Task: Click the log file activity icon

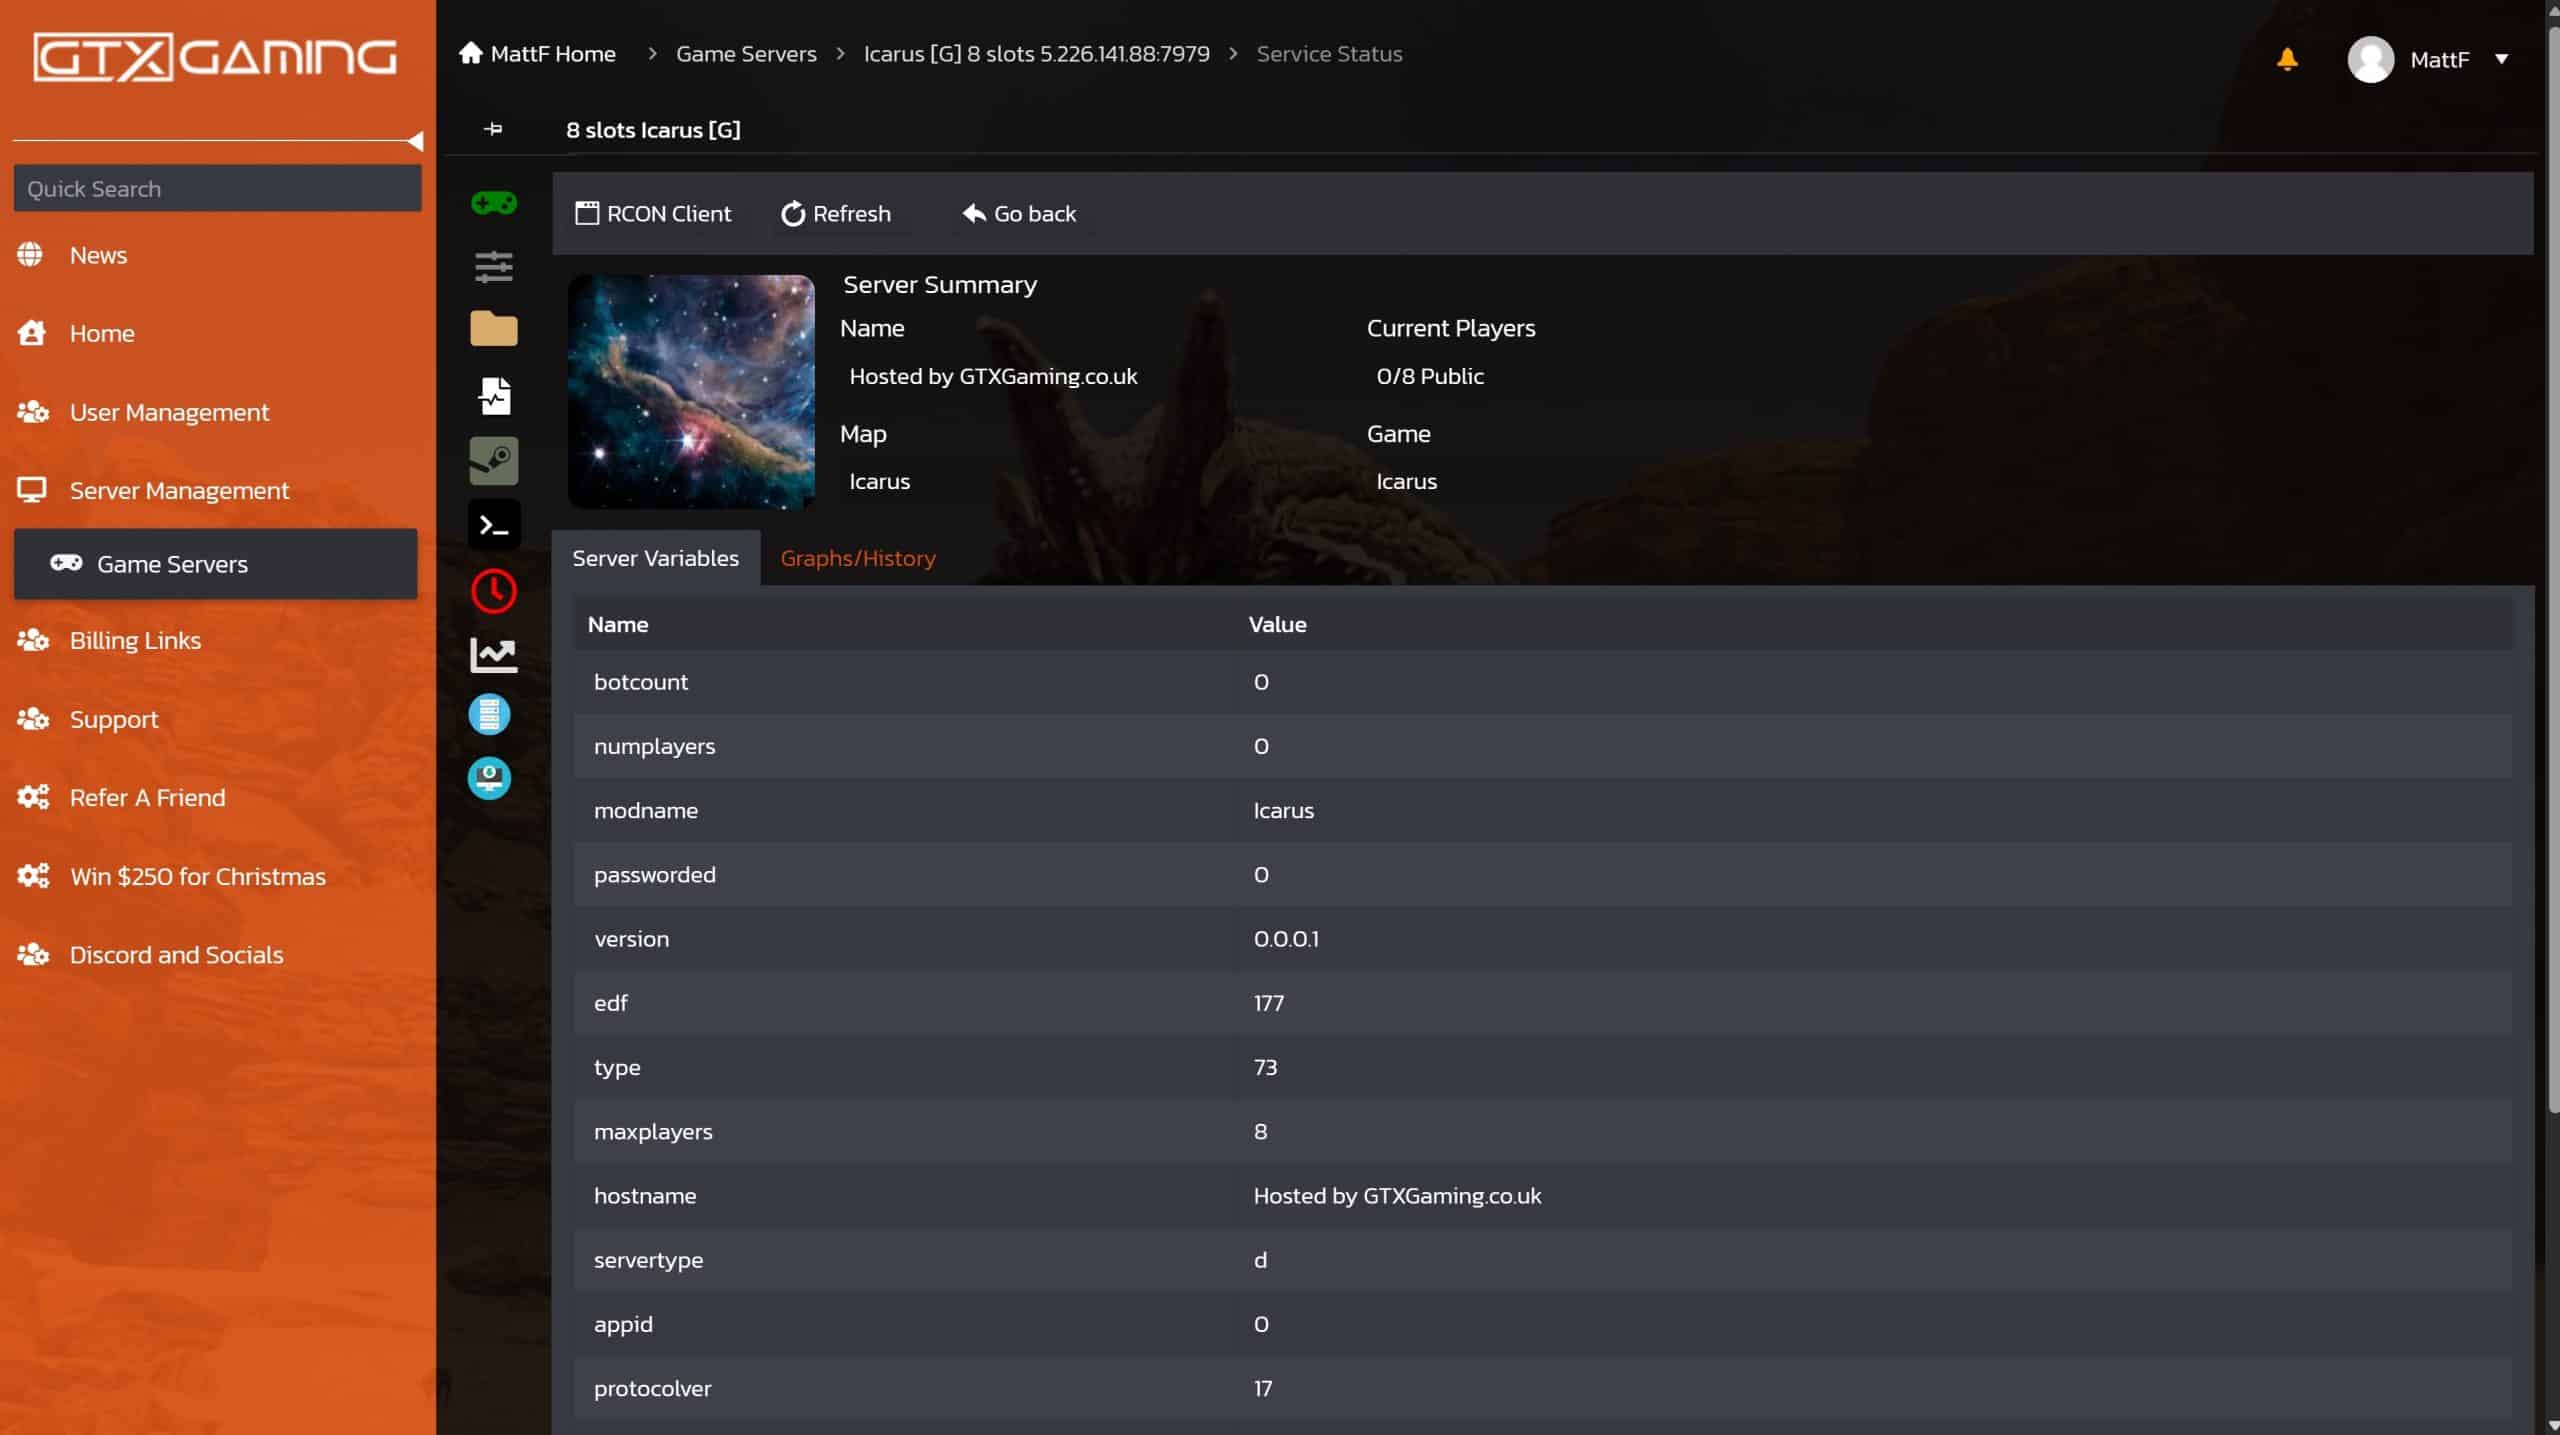Action: 493,396
